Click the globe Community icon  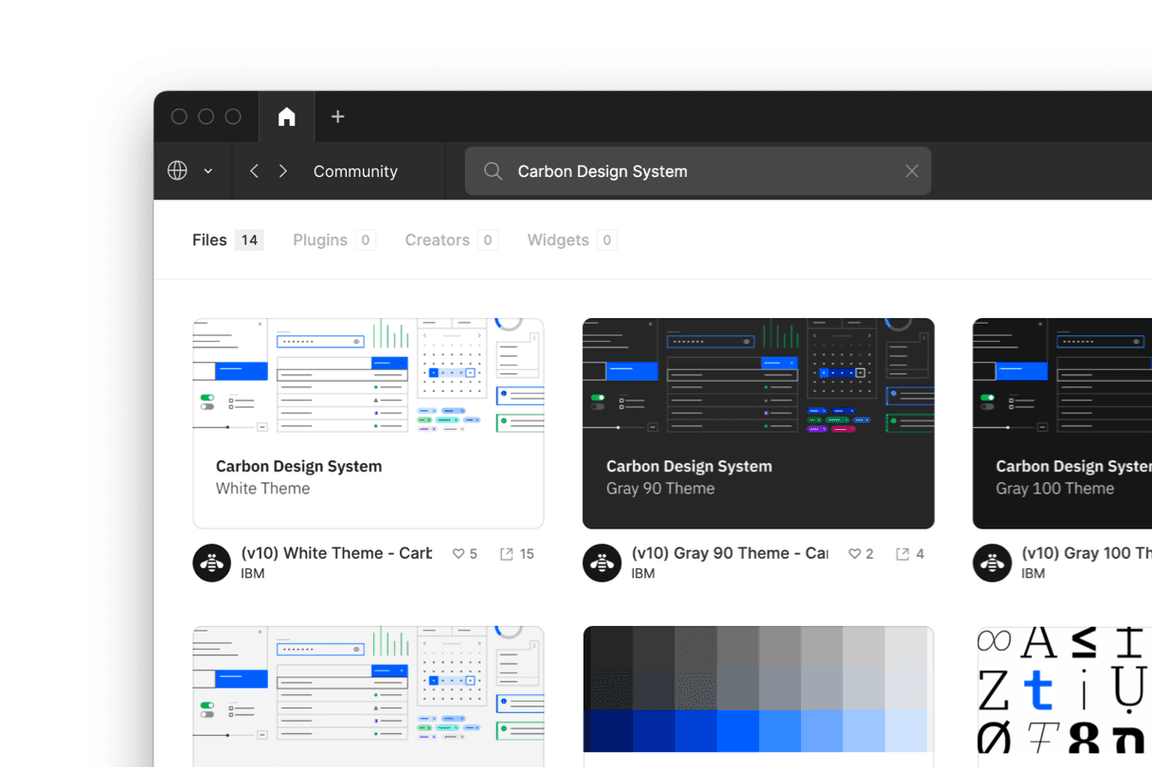point(177,170)
